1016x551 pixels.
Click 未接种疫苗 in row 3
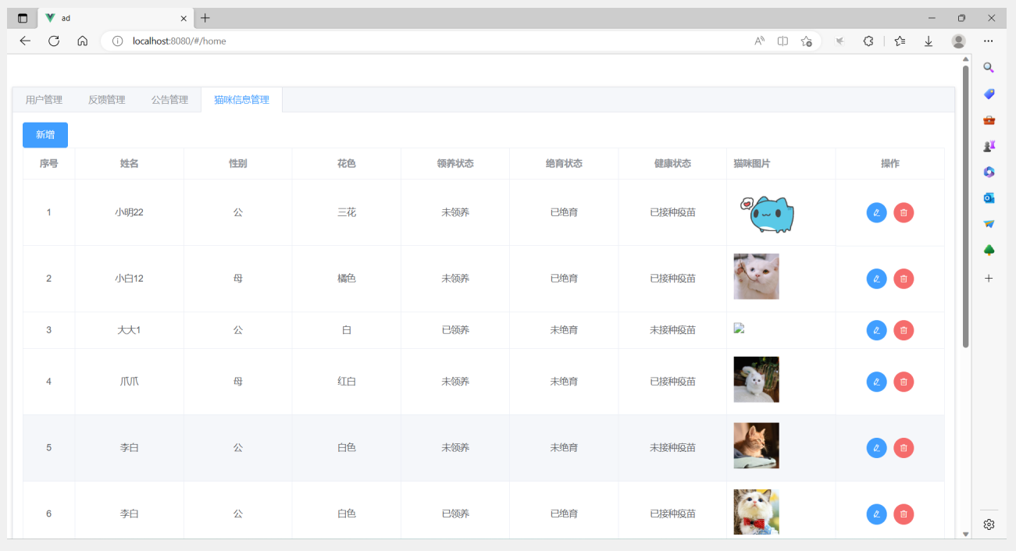tap(673, 330)
